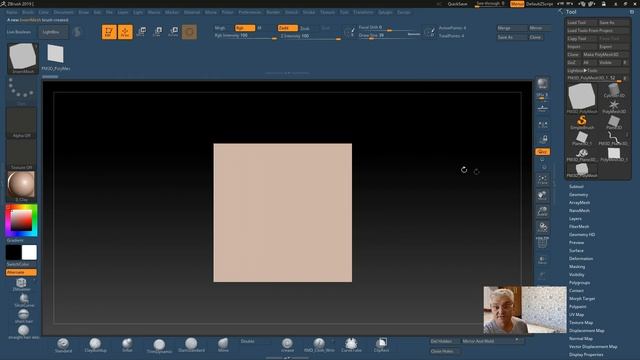Expand the NanoMesh sub-palette

[x=579, y=211]
